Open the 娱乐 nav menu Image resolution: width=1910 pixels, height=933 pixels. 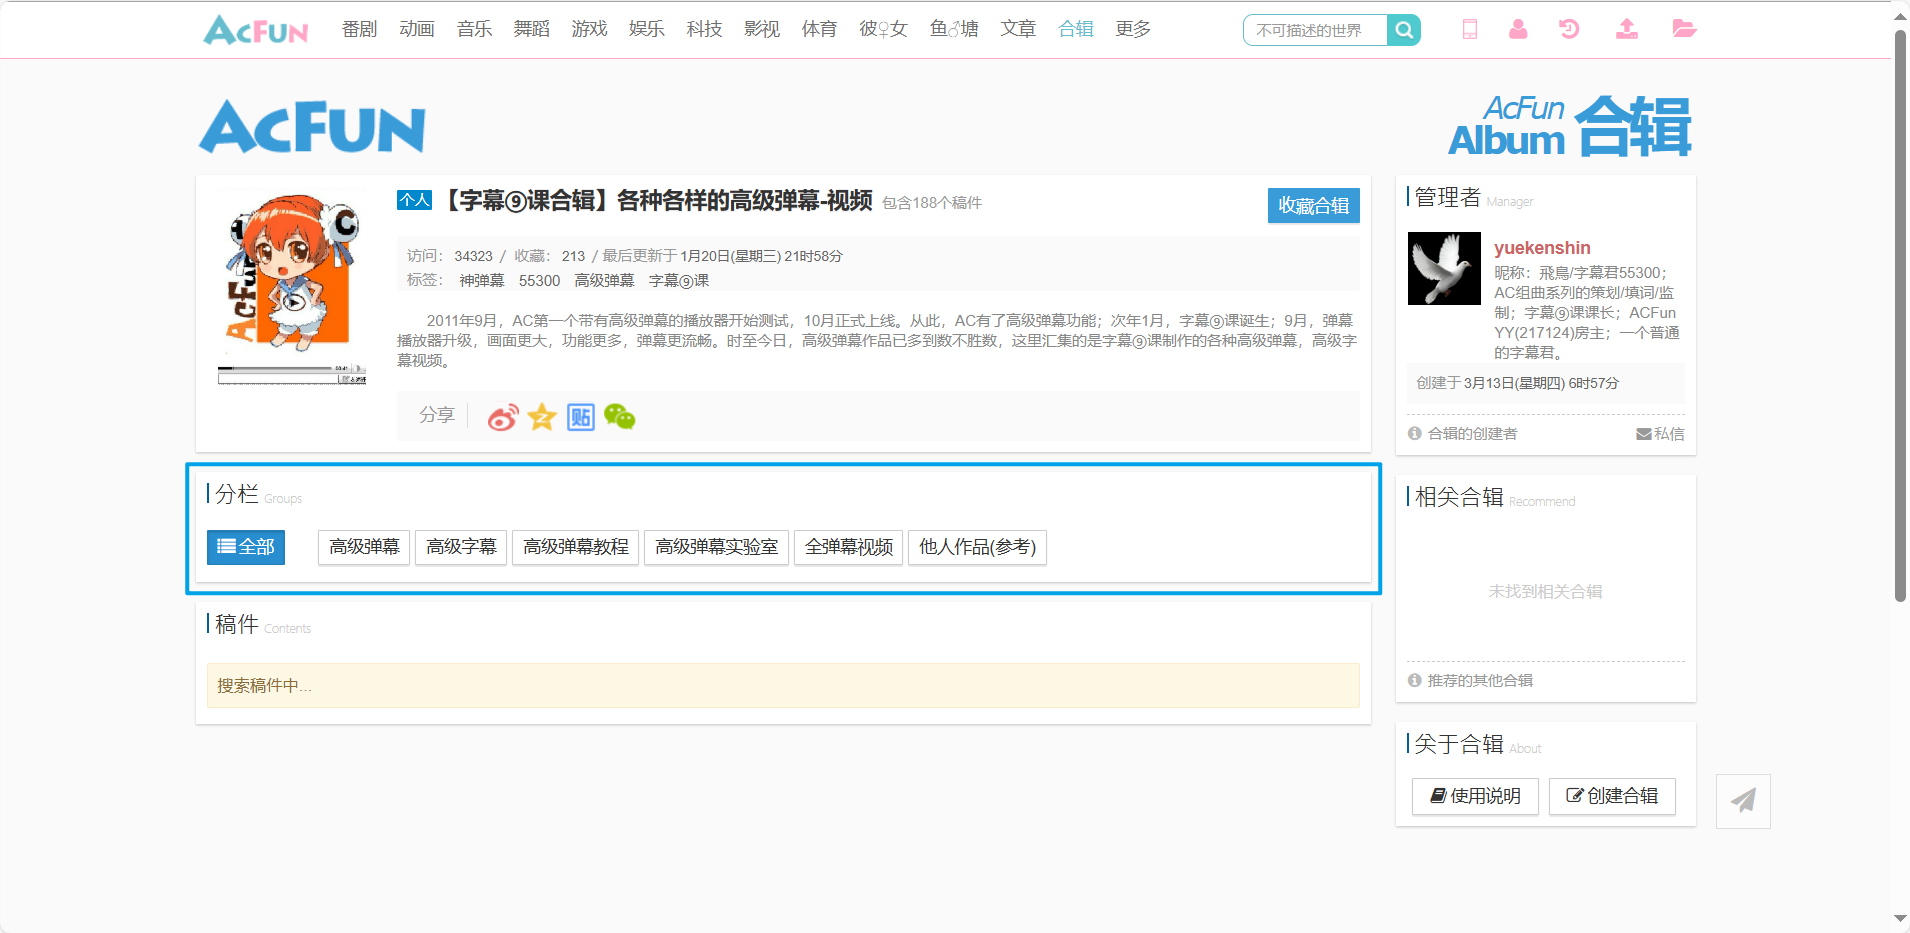coord(647,29)
